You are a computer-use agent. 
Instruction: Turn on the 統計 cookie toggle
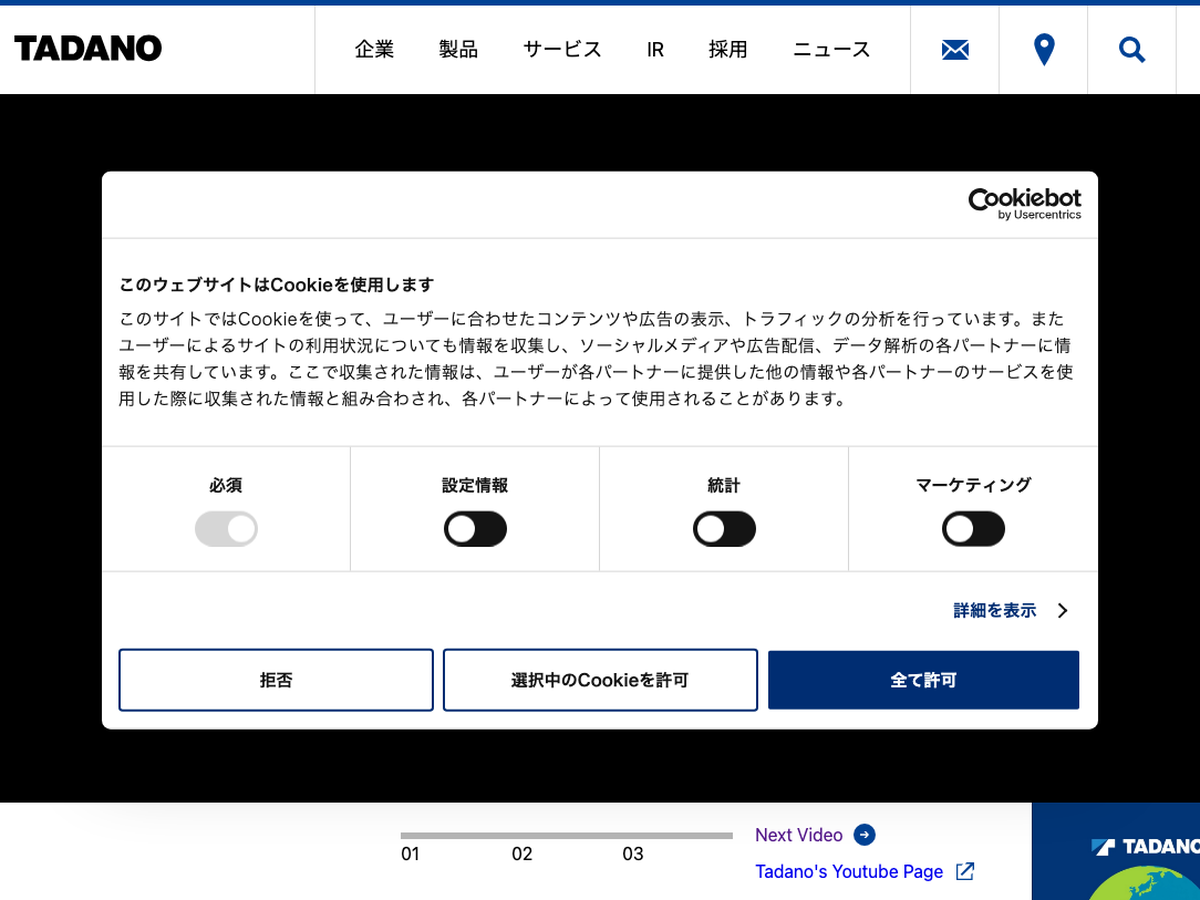pos(724,529)
